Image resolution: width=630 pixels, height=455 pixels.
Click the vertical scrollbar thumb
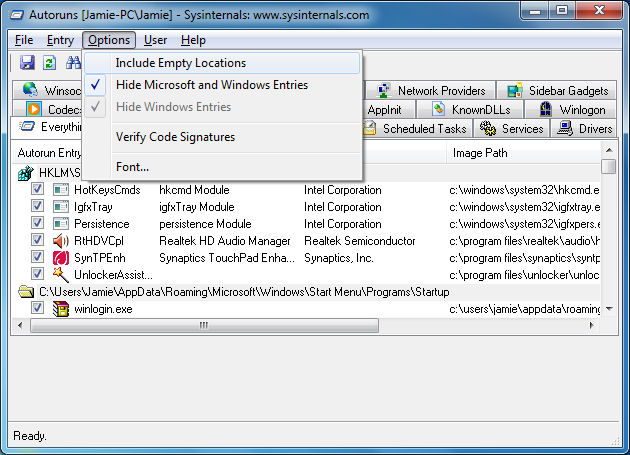tap(609, 166)
